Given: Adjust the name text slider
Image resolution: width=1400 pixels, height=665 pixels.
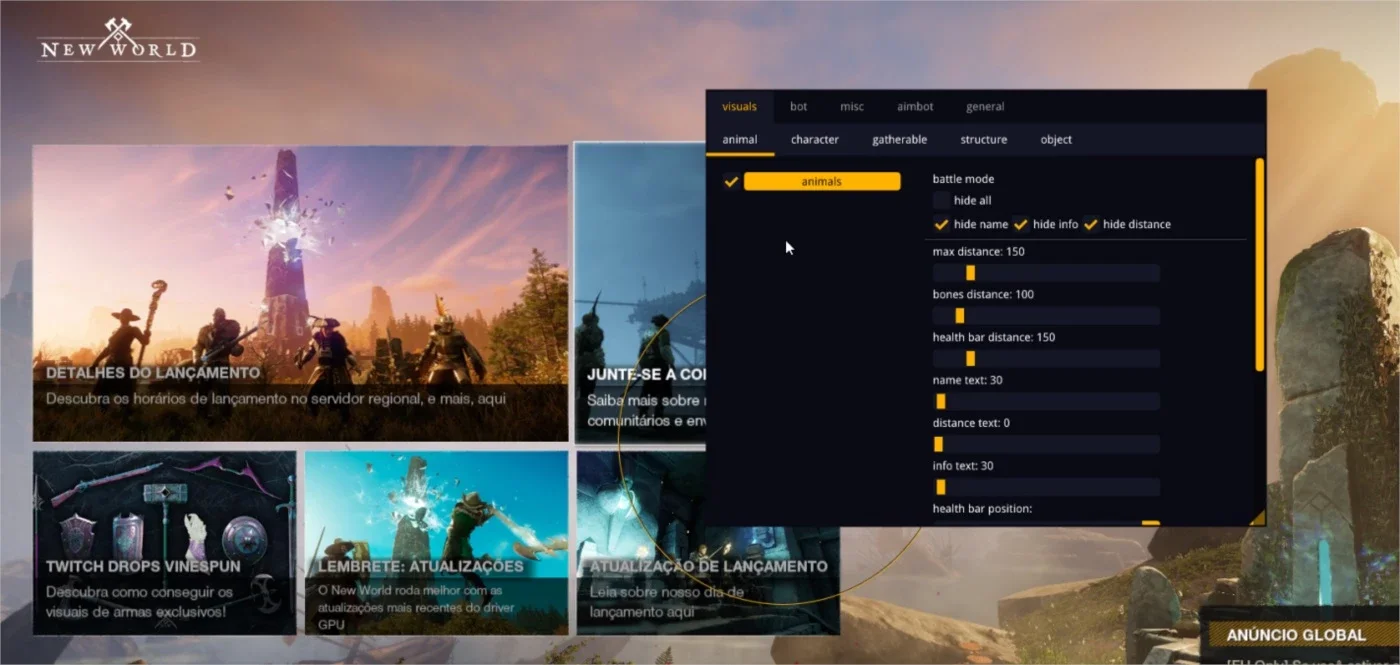Looking at the screenshot, I should coord(1046,402).
